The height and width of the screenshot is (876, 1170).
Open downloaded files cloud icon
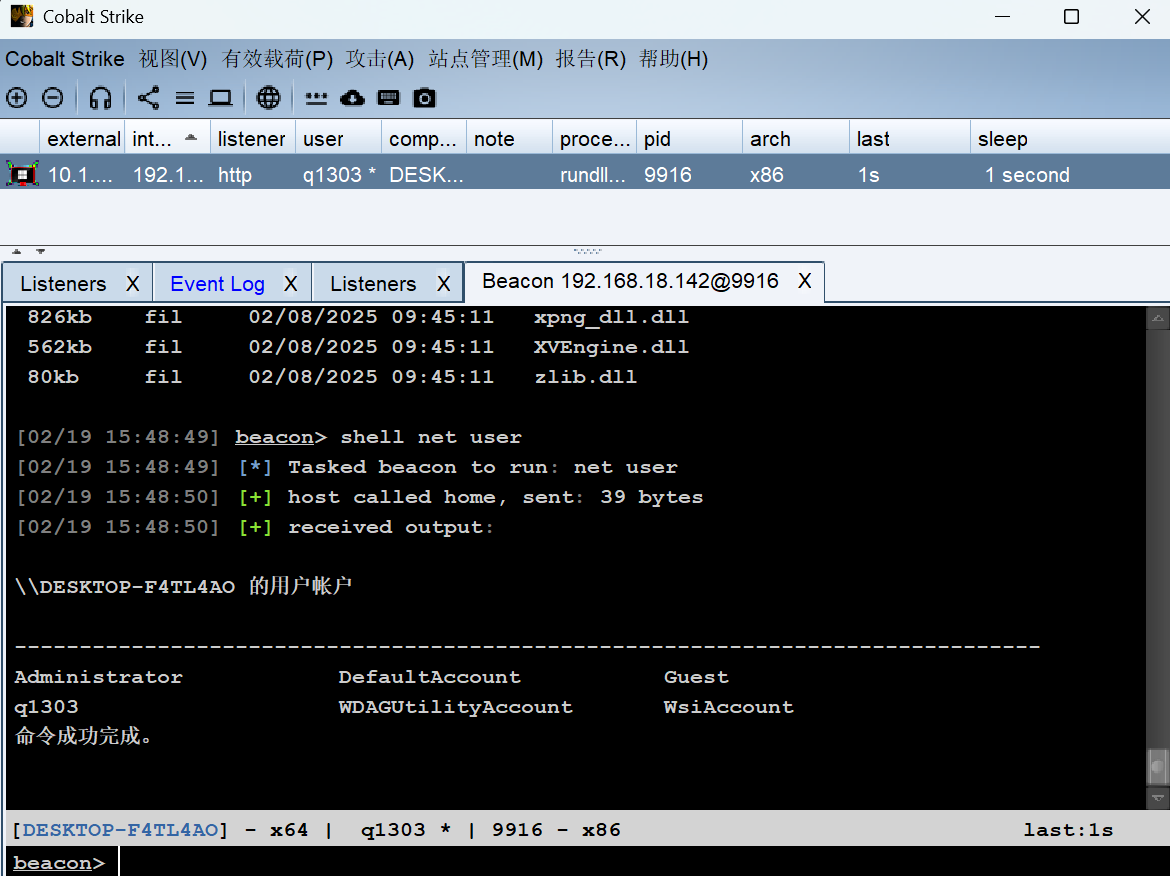click(352, 98)
